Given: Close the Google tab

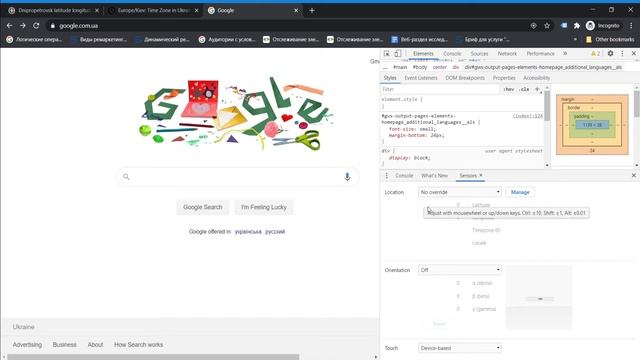Looking at the screenshot, I should [x=296, y=11].
